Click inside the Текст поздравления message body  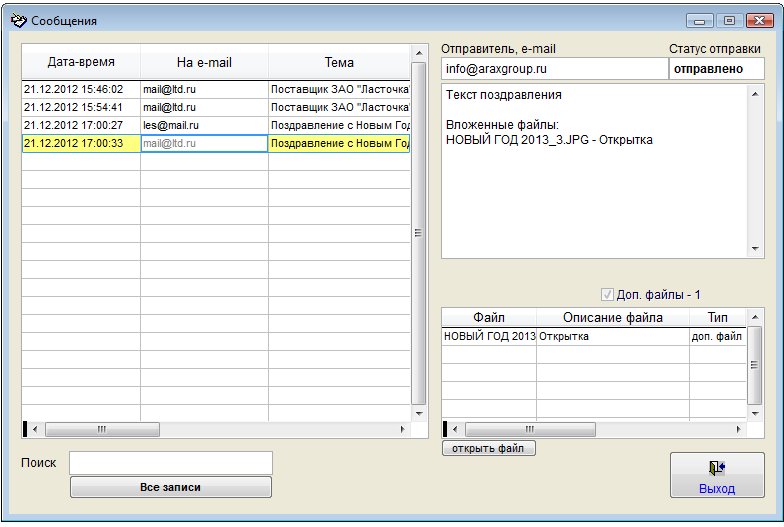click(594, 171)
